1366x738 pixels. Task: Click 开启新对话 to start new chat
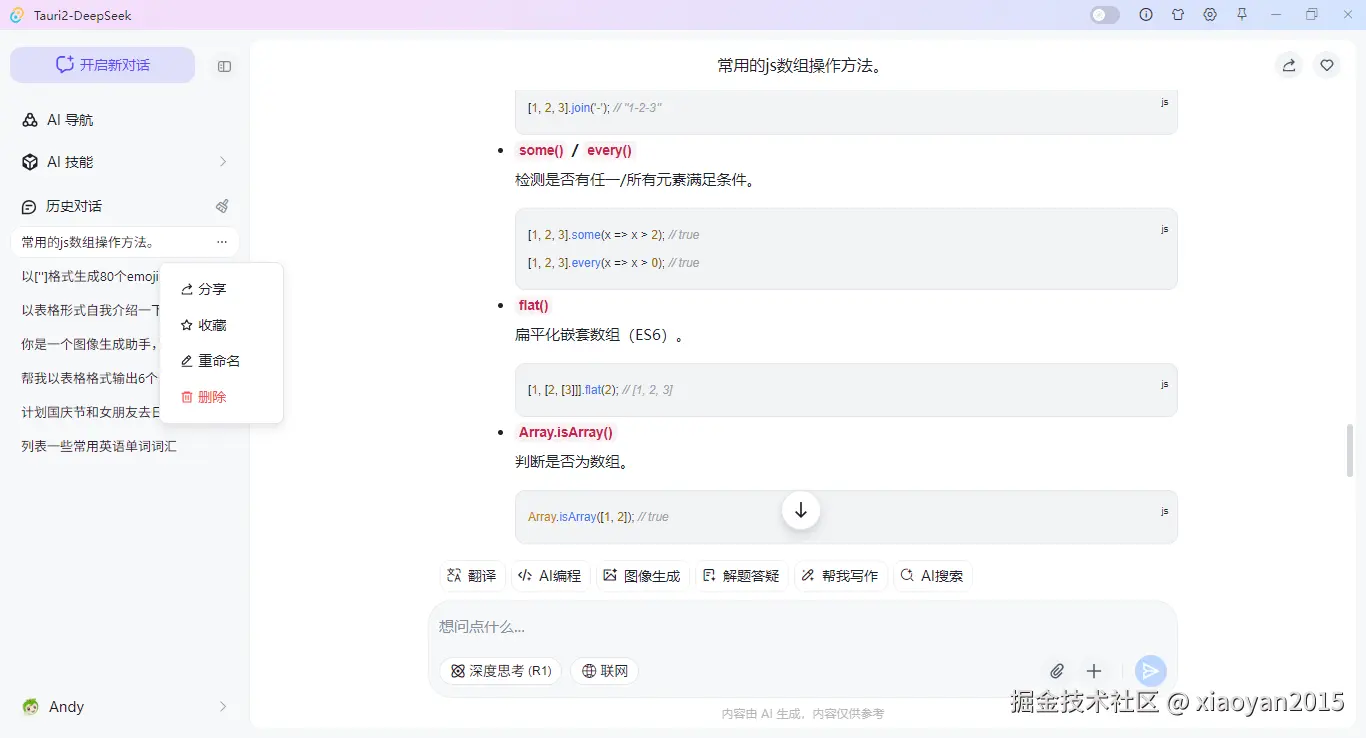[x=102, y=64]
